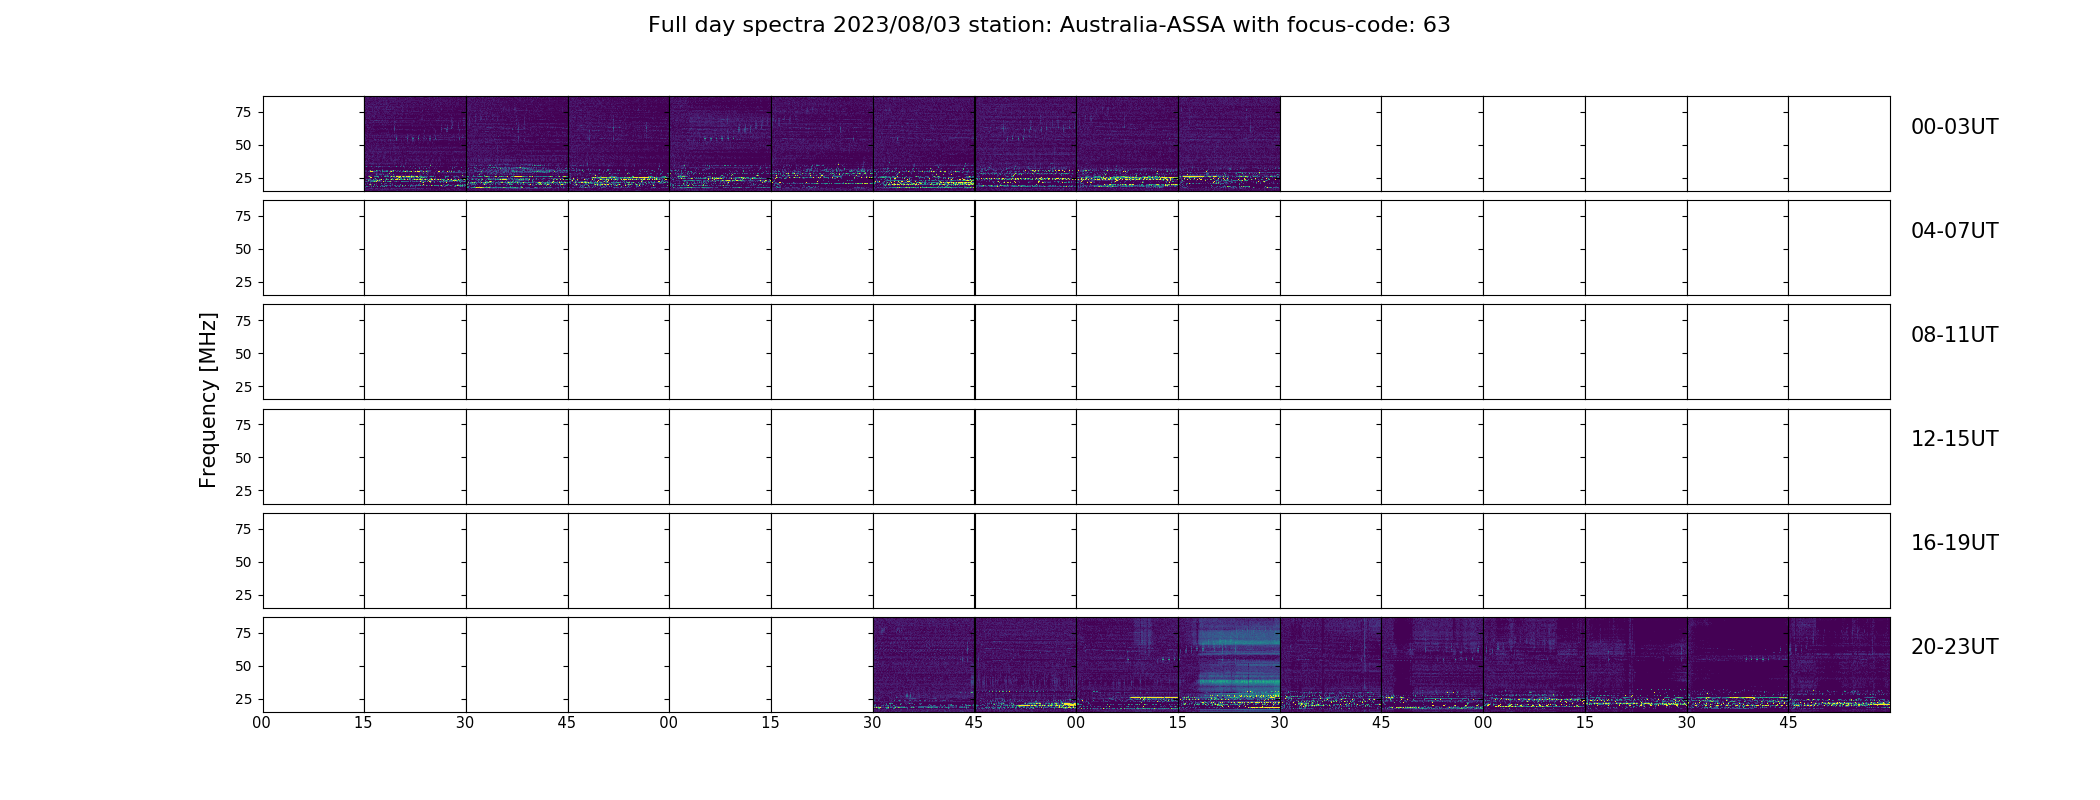Select the "04-07UT" row label
This screenshot has width=2100, height=800.
1954,231
